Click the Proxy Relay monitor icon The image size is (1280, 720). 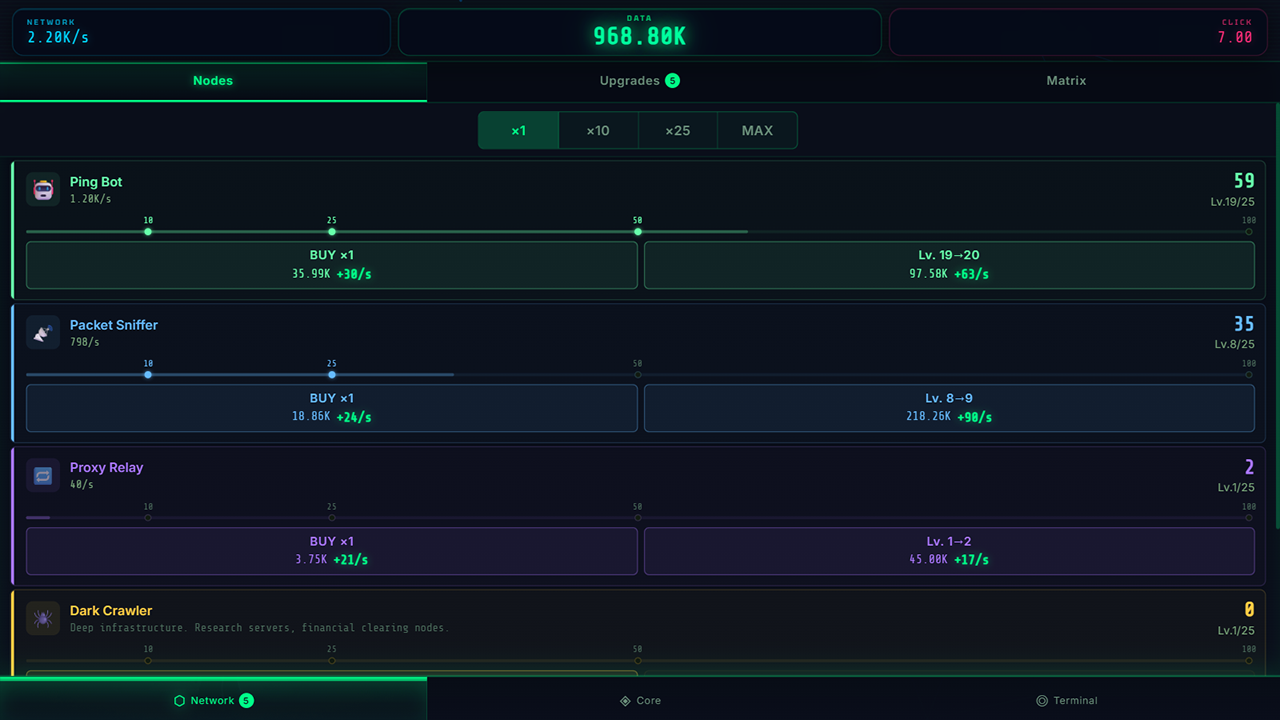coord(42,475)
